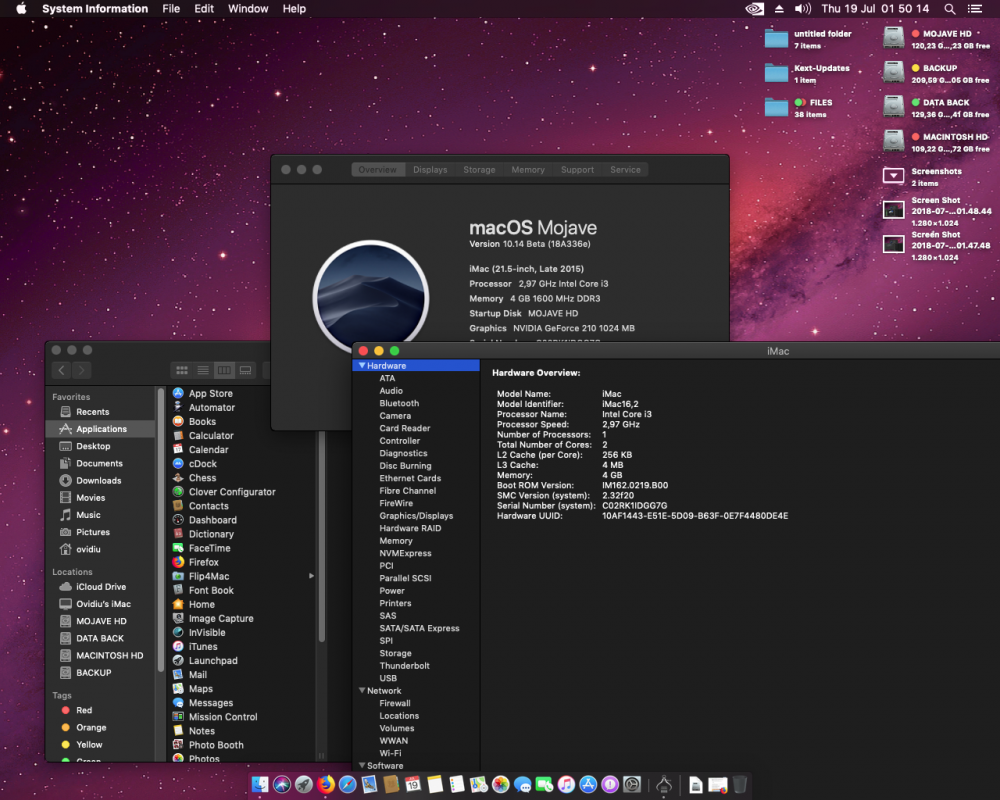This screenshot has width=1000, height=800.
Task: Open Calendar icon in the Dock
Action: [x=413, y=784]
